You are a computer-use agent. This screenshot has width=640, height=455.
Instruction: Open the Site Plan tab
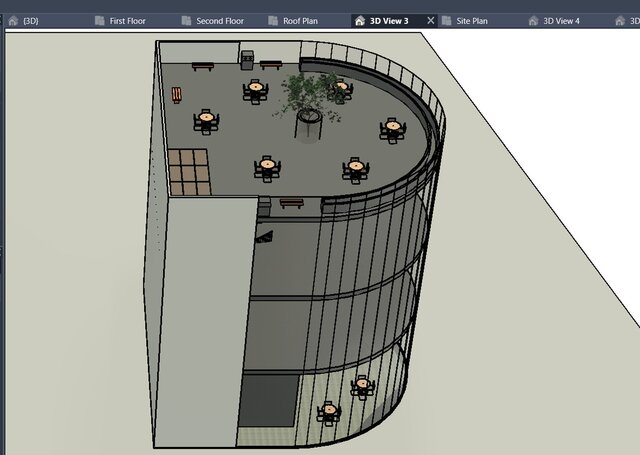(x=472, y=21)
